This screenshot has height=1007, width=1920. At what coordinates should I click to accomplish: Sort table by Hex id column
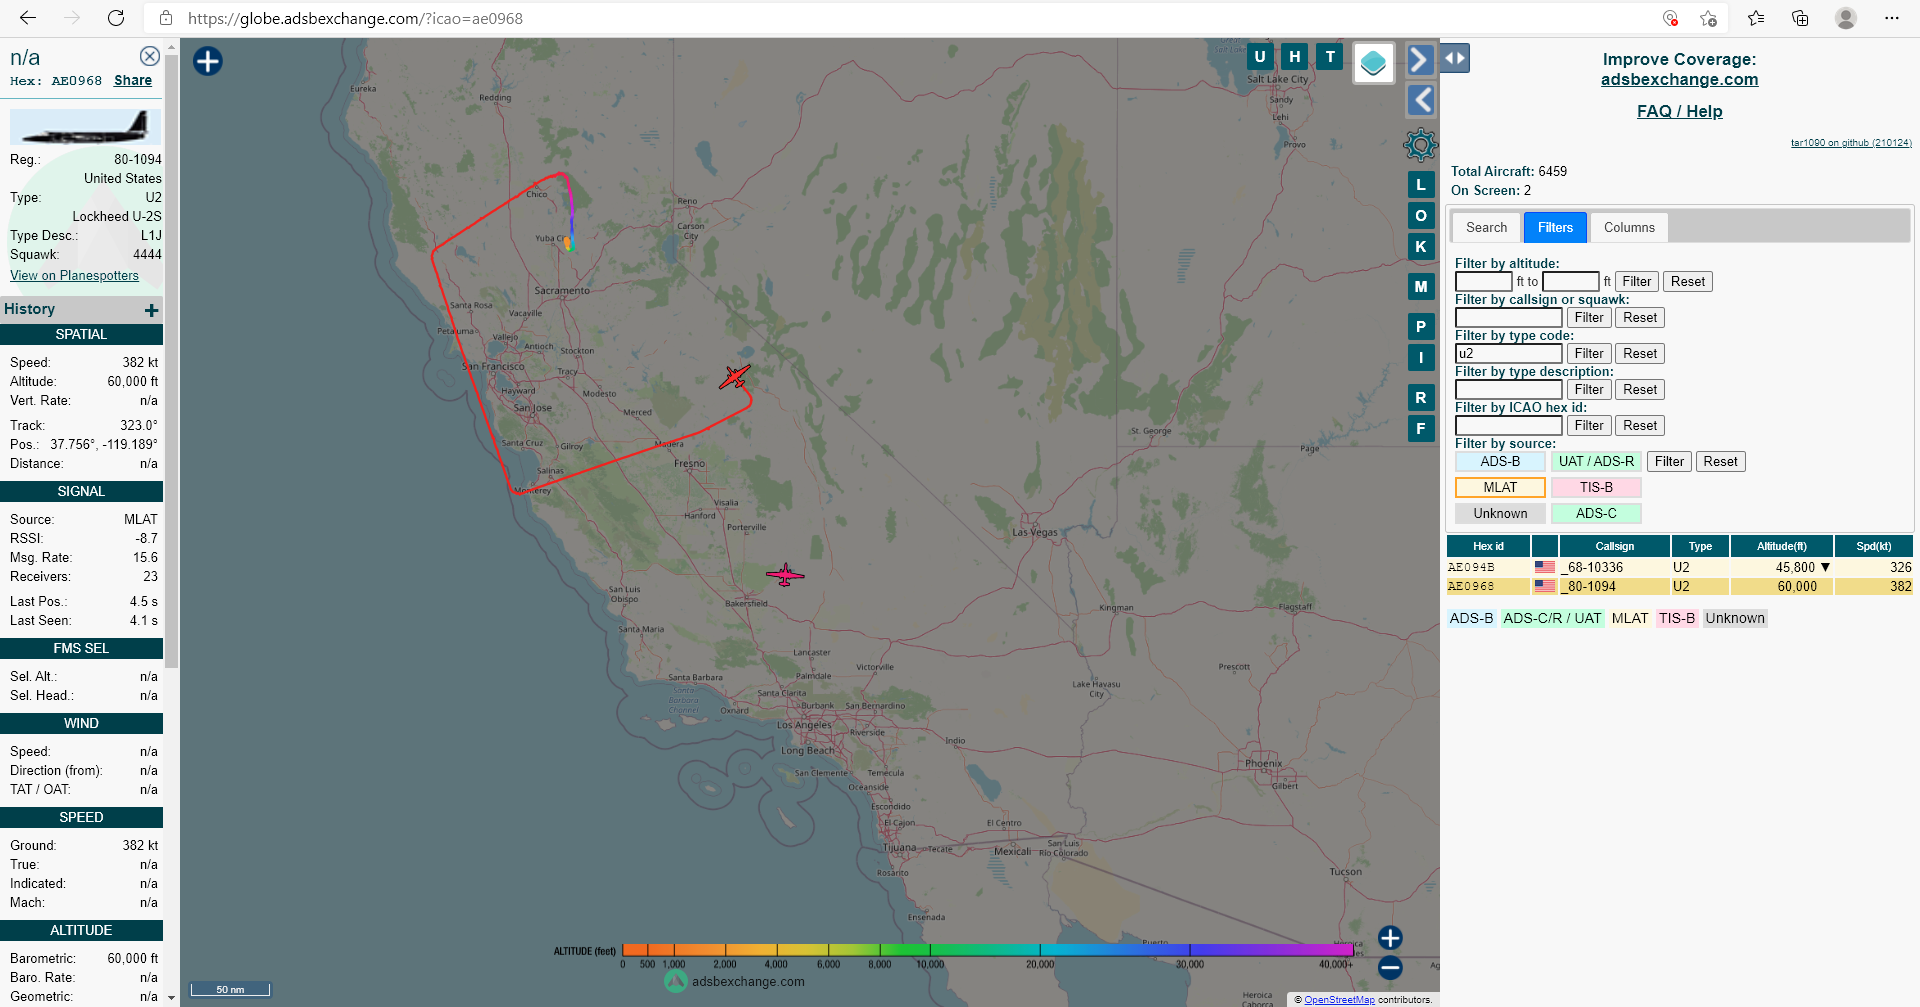pyautogui.click(x=1488, y=546)
